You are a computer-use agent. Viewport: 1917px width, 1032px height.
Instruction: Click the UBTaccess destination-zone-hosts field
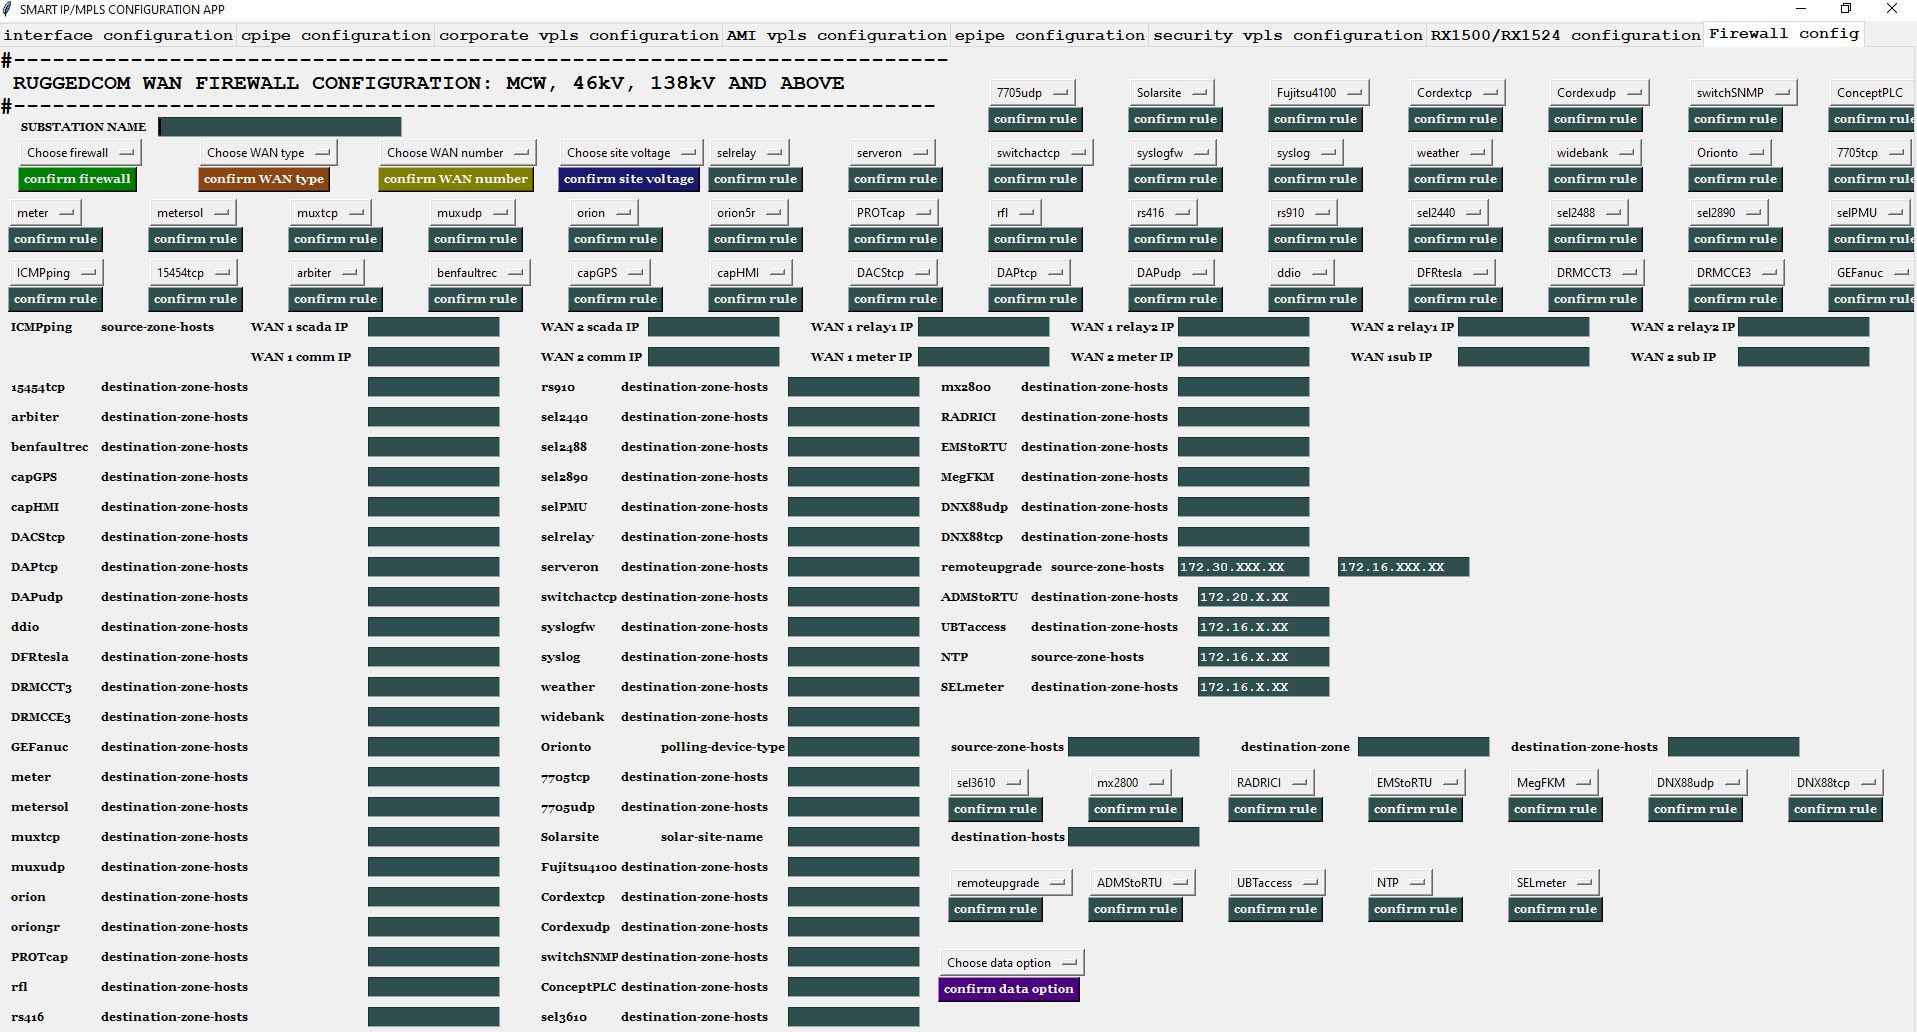[1263, 627]
